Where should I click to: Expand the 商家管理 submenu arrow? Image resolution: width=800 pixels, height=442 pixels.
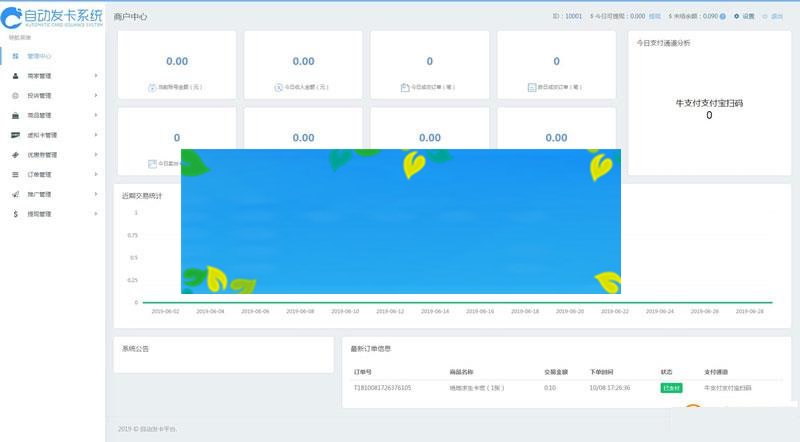[x=96, y=76]
